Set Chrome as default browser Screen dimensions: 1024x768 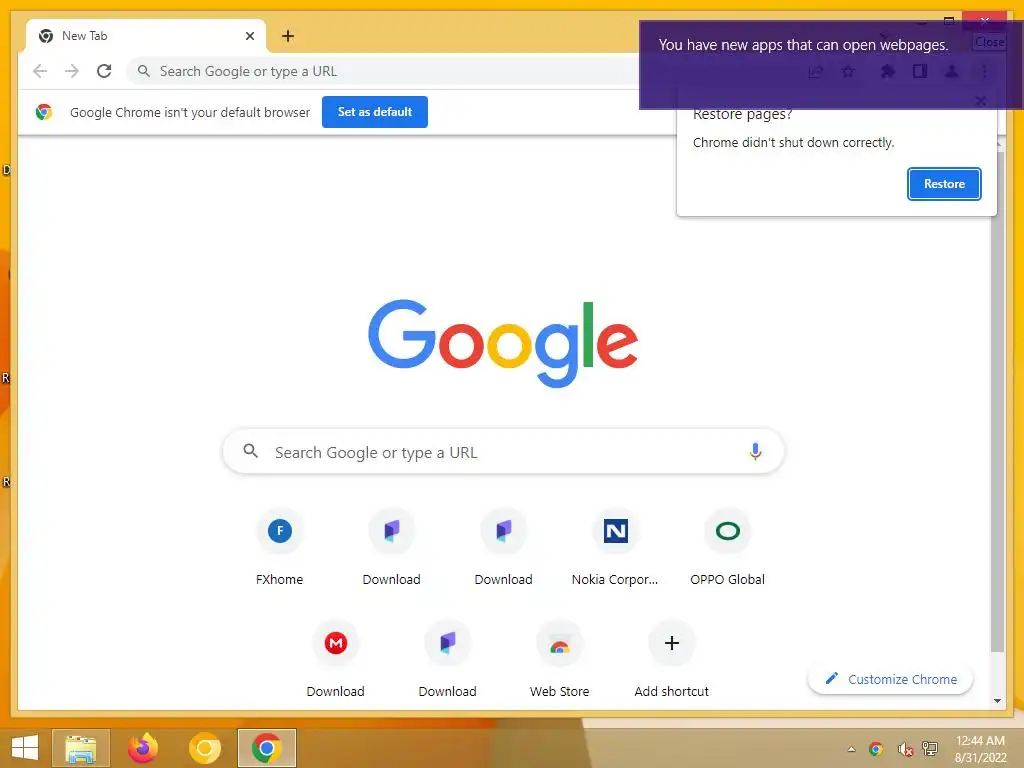pyautogui.click(x=374, y=112)
